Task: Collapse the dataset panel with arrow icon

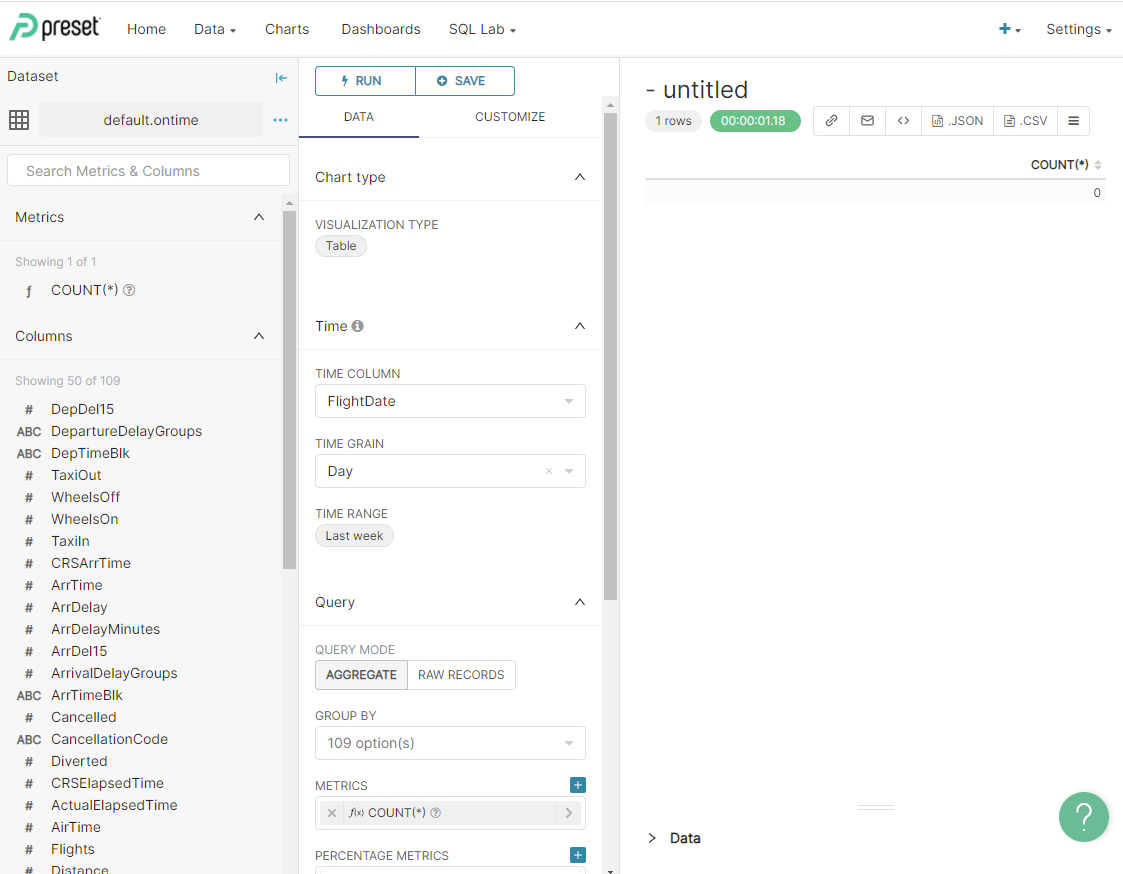Action: [x=281, y=77]
